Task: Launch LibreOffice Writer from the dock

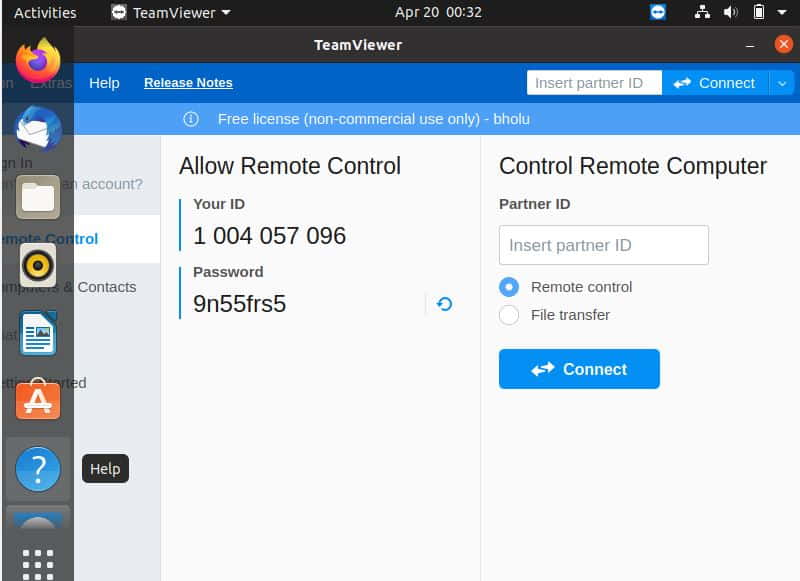Action: coord(38,333)
